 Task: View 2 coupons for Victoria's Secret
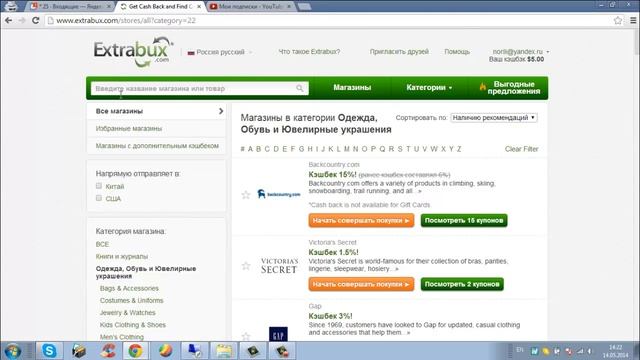(x=462, y=284)
